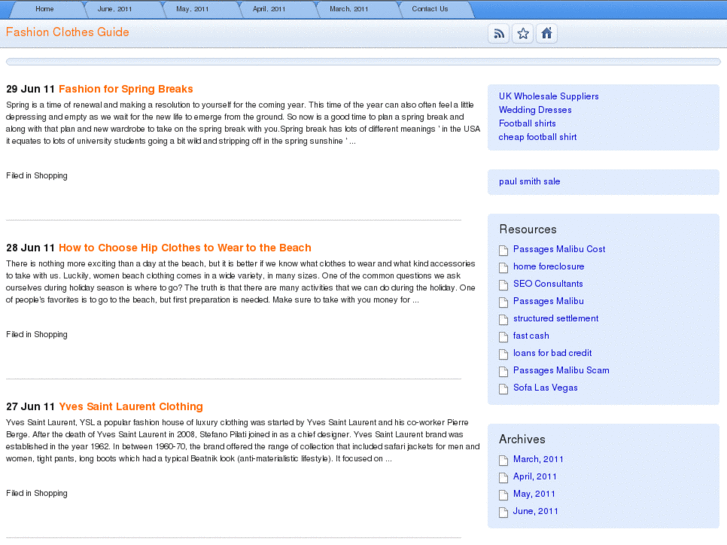This screenshot has width=727, height=545.
Task: Switch to the June, 2011 tab
Action: (x=115, y=9)
